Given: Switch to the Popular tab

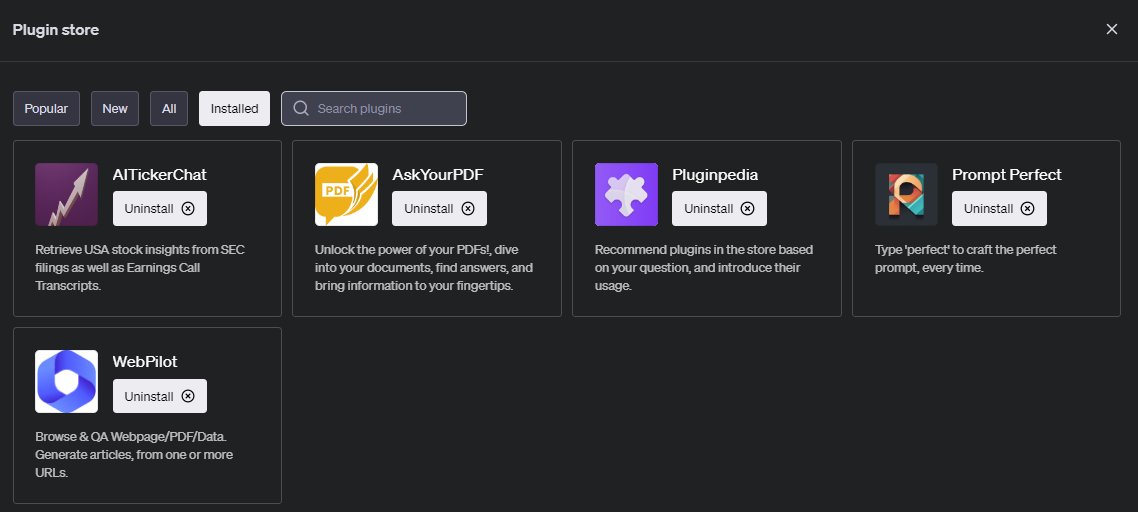Looking at the screenshot, I should point(46,108).
